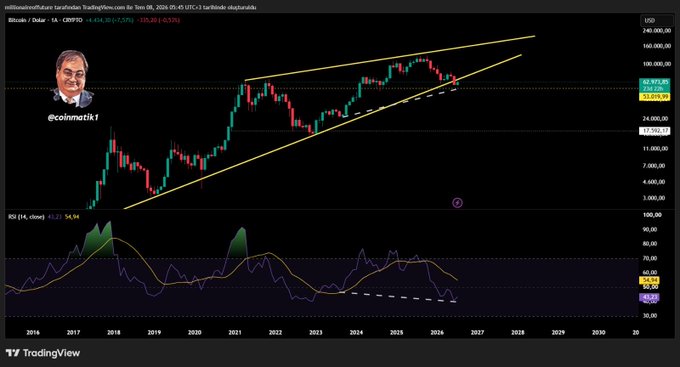Image resolution: width=680 pixels, height=367 pixels.
Task: Click the white price label 17.592,17
Action: tap(655, 131)
